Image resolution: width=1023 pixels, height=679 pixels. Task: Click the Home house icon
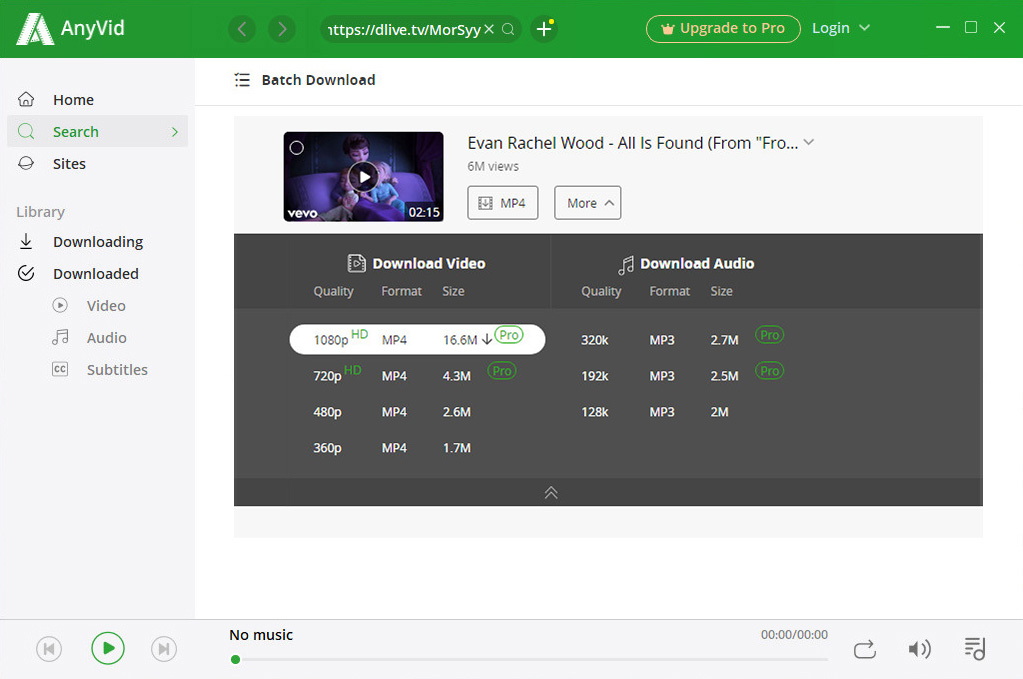tap(26, 99)
